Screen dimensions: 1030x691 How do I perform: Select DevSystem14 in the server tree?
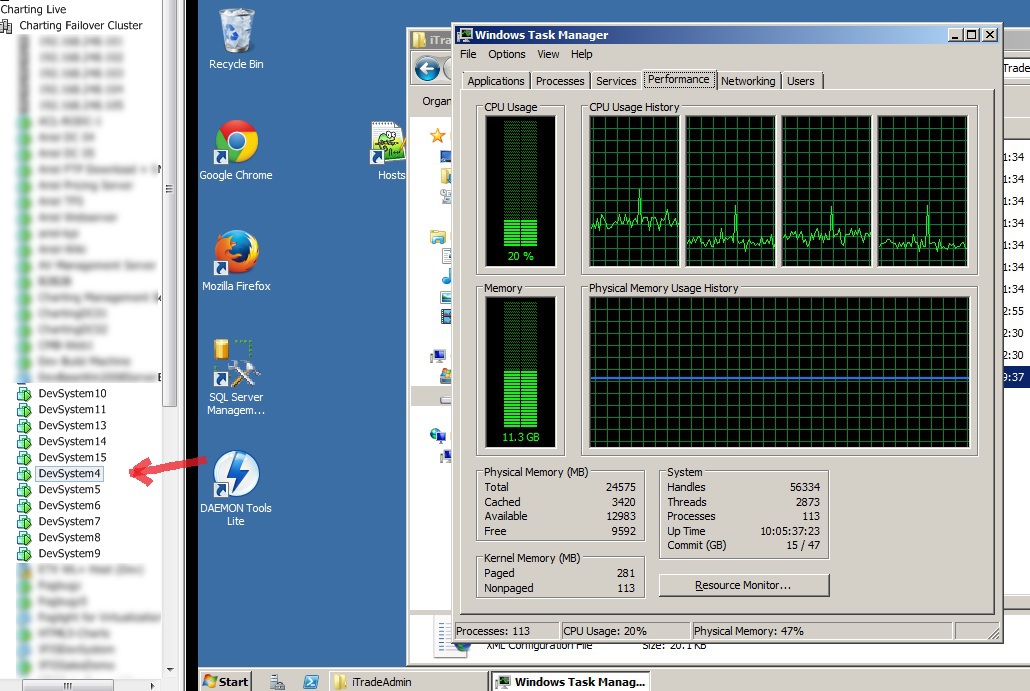[72, 441]
